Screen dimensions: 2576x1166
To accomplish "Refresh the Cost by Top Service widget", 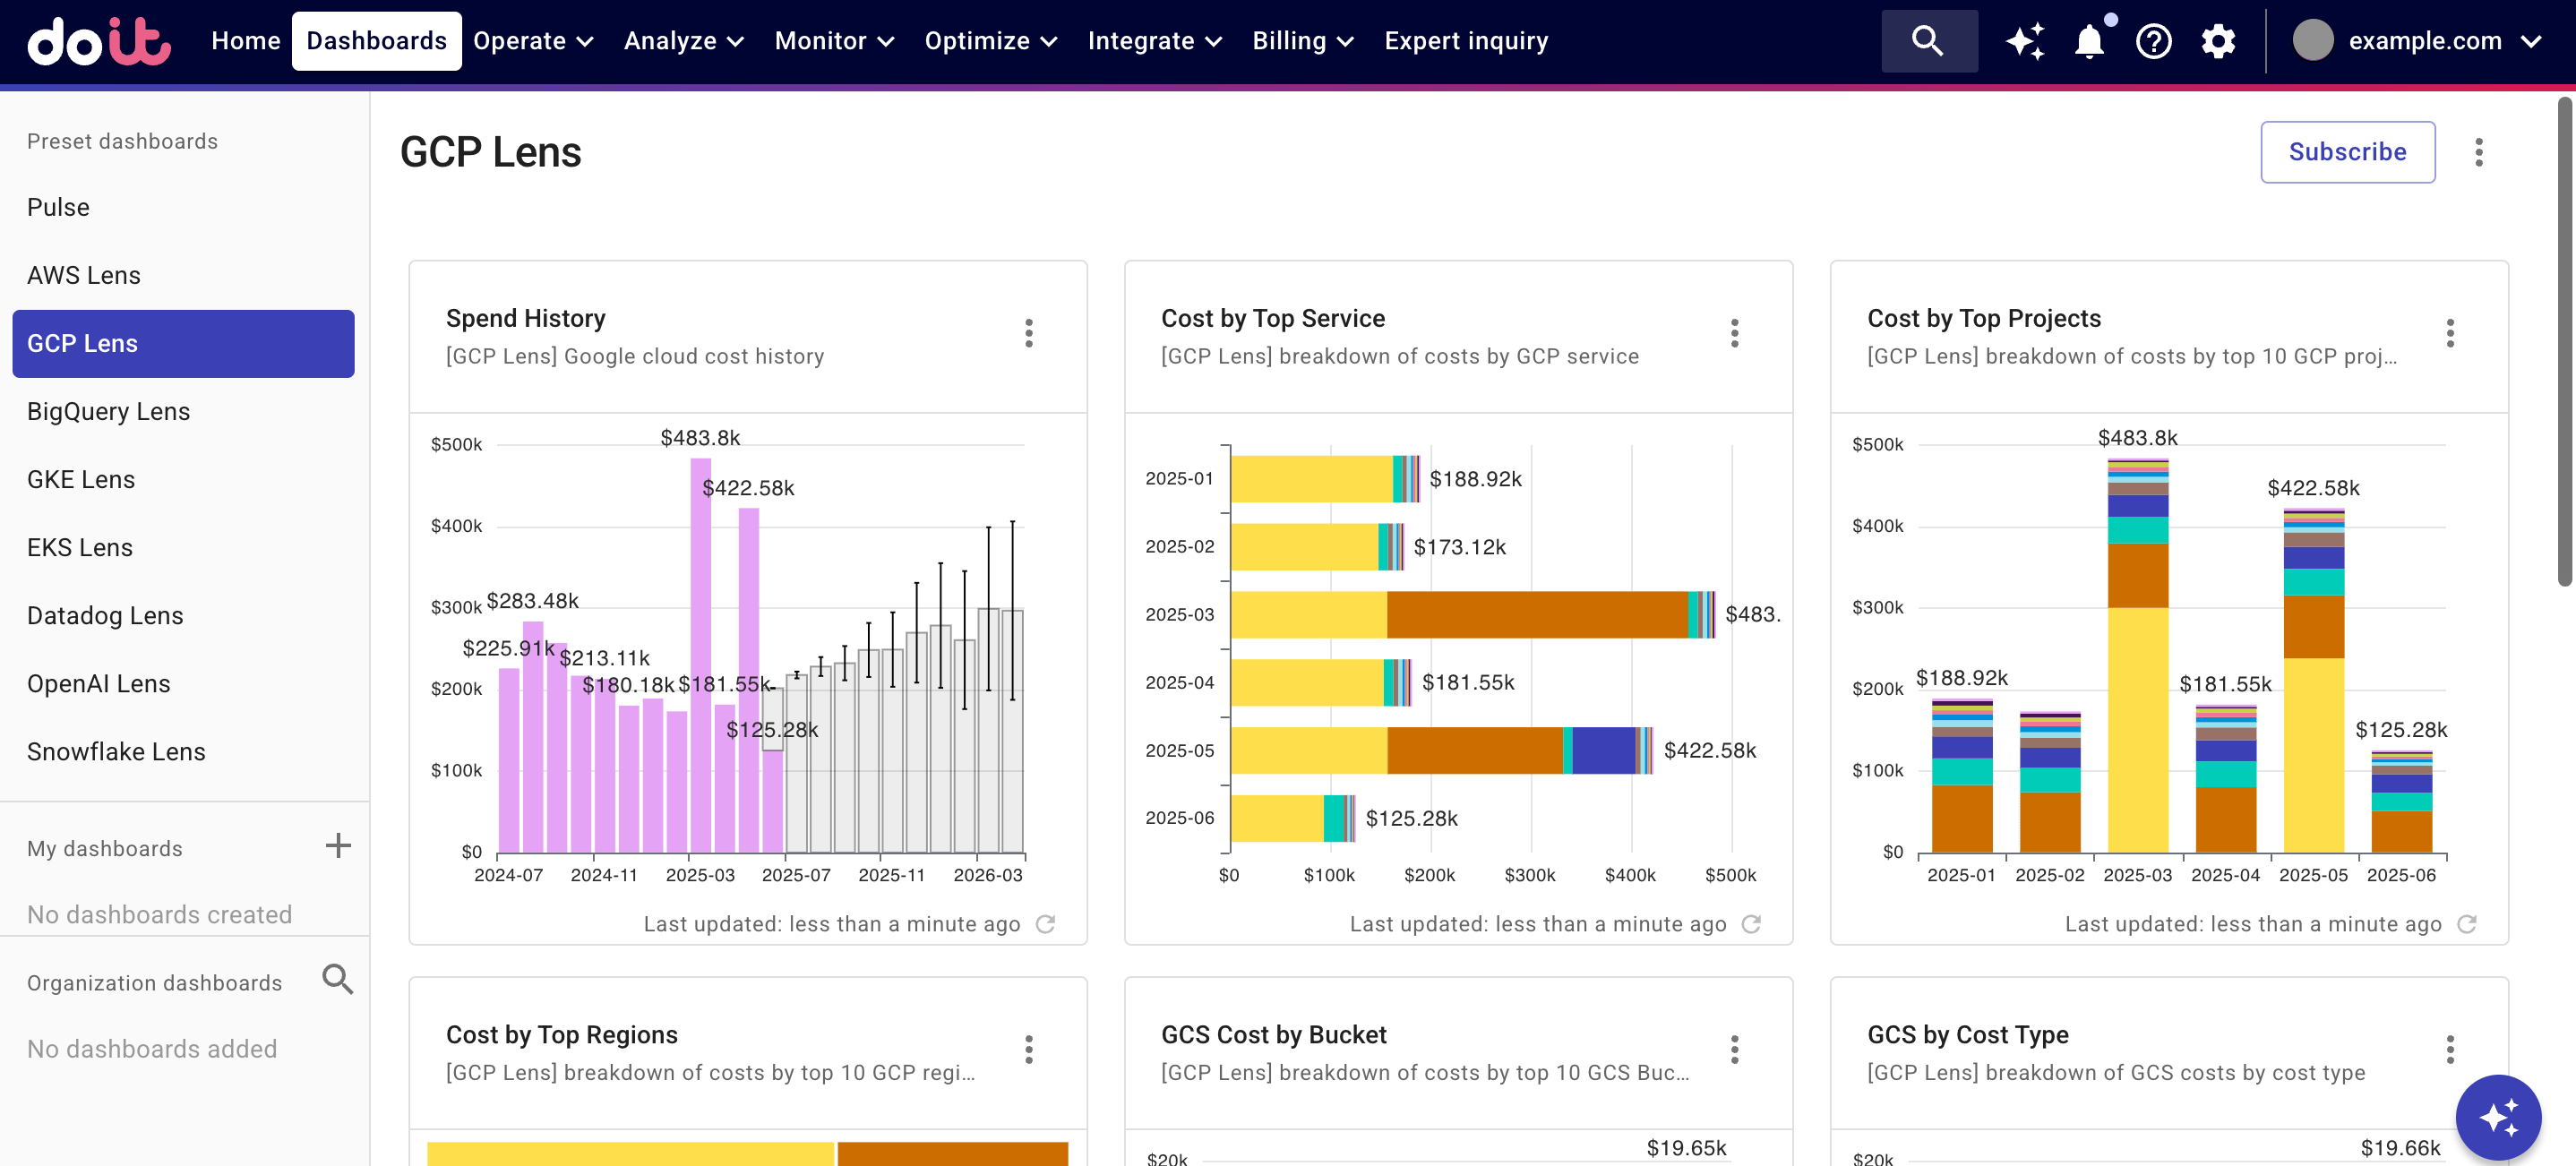I will point(1751,924).
